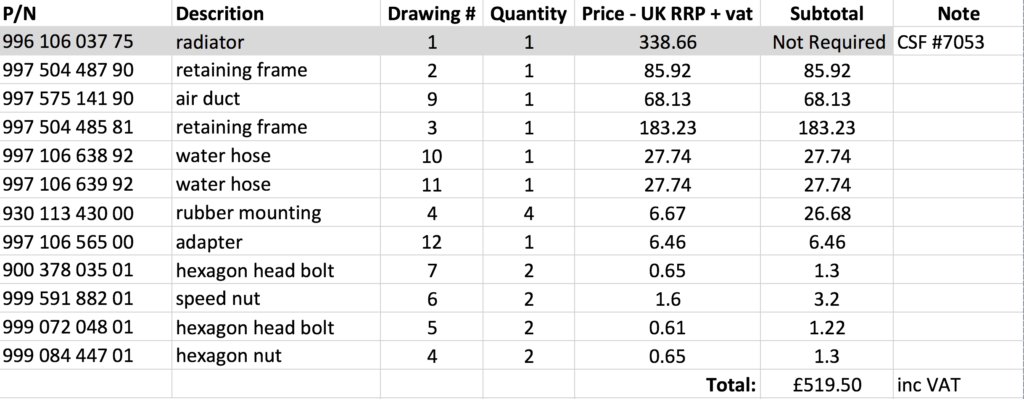The width and height of the screenshot is (1024, 399).
Task: Click the Not Required subtotal cell
Action: pyautogui.click(x=826, y=42)
